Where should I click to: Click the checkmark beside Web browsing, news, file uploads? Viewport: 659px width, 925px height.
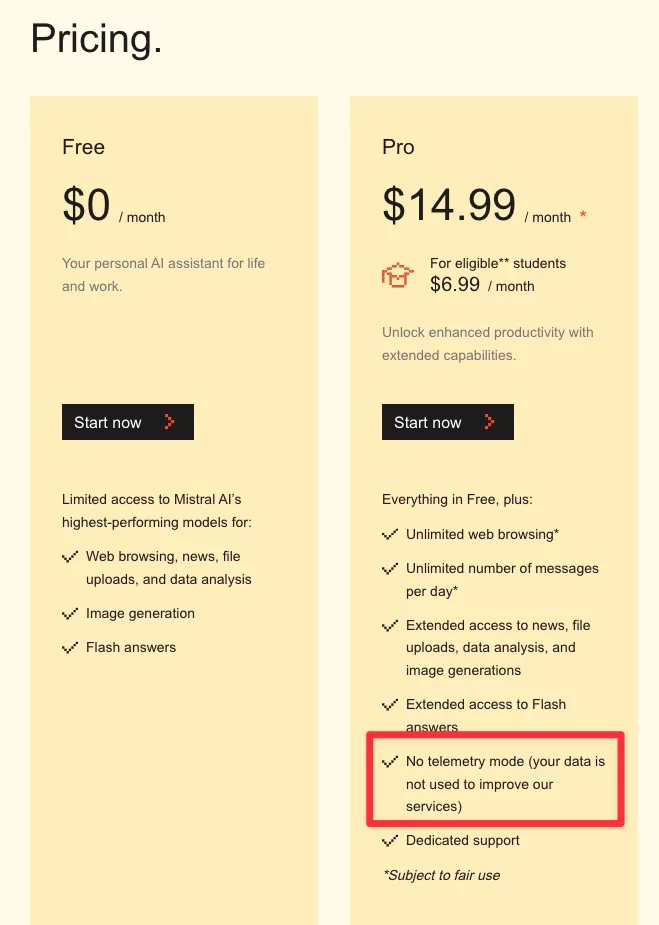pyautogui.click(x=70, y=557)
